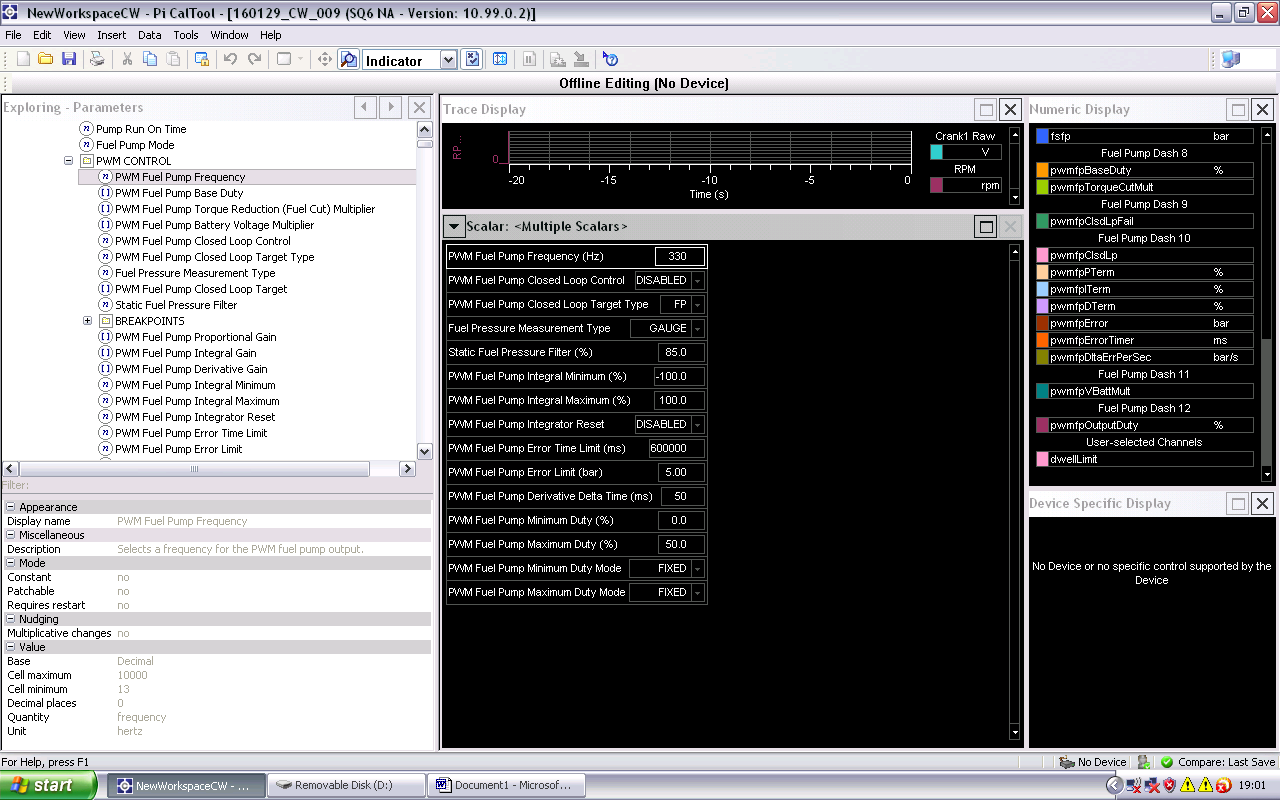This screenshot has height=800, width=1280.
Task: Switch to Removable Disk (D:) taskbar window
Action: coord(346,785)
